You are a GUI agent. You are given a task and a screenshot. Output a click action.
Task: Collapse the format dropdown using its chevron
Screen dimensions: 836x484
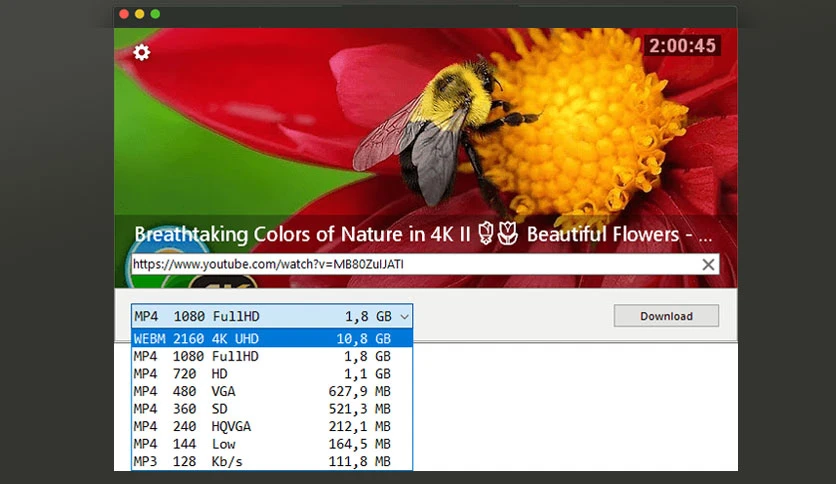(x=404, y=317)
